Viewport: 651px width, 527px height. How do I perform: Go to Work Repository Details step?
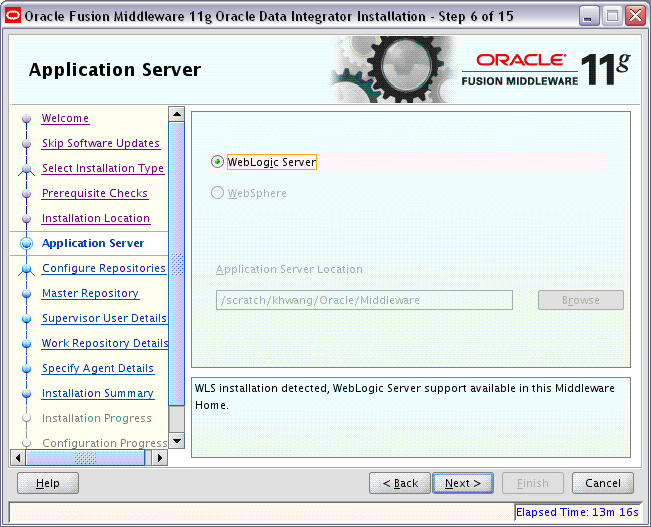tap(105, 343)
